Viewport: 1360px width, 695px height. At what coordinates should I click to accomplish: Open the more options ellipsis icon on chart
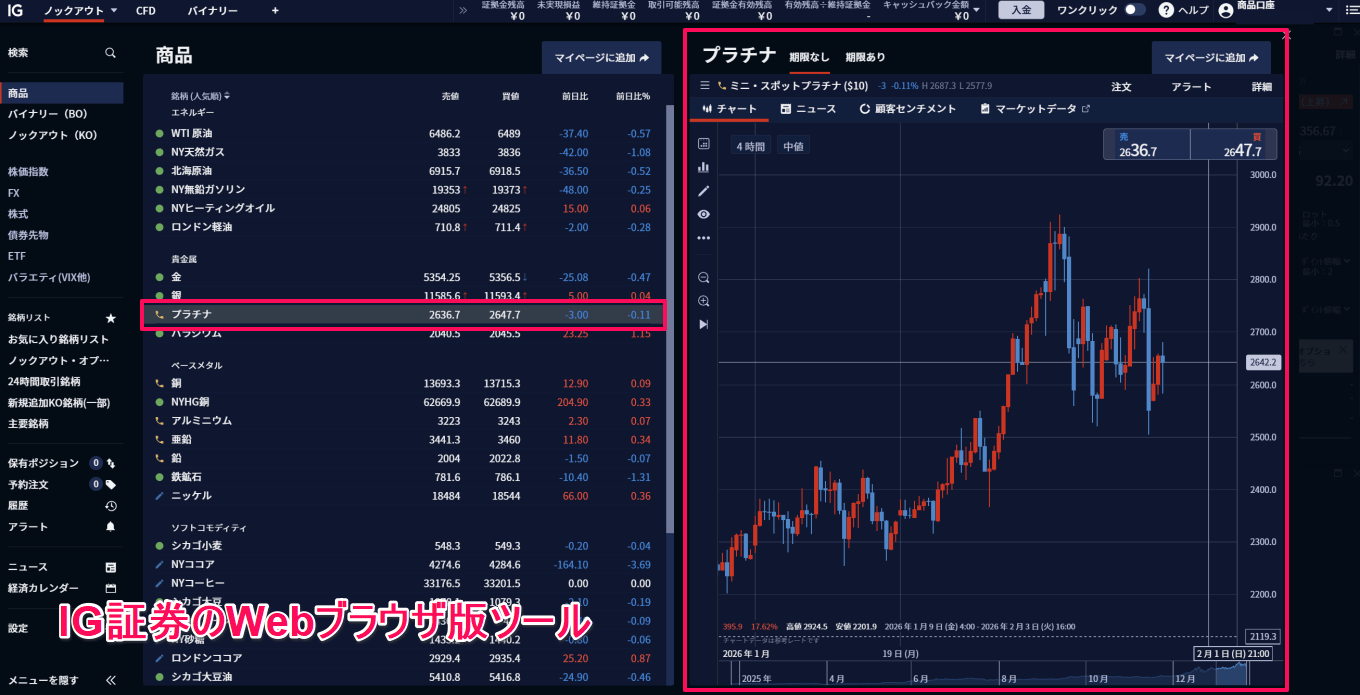[703, 238]
